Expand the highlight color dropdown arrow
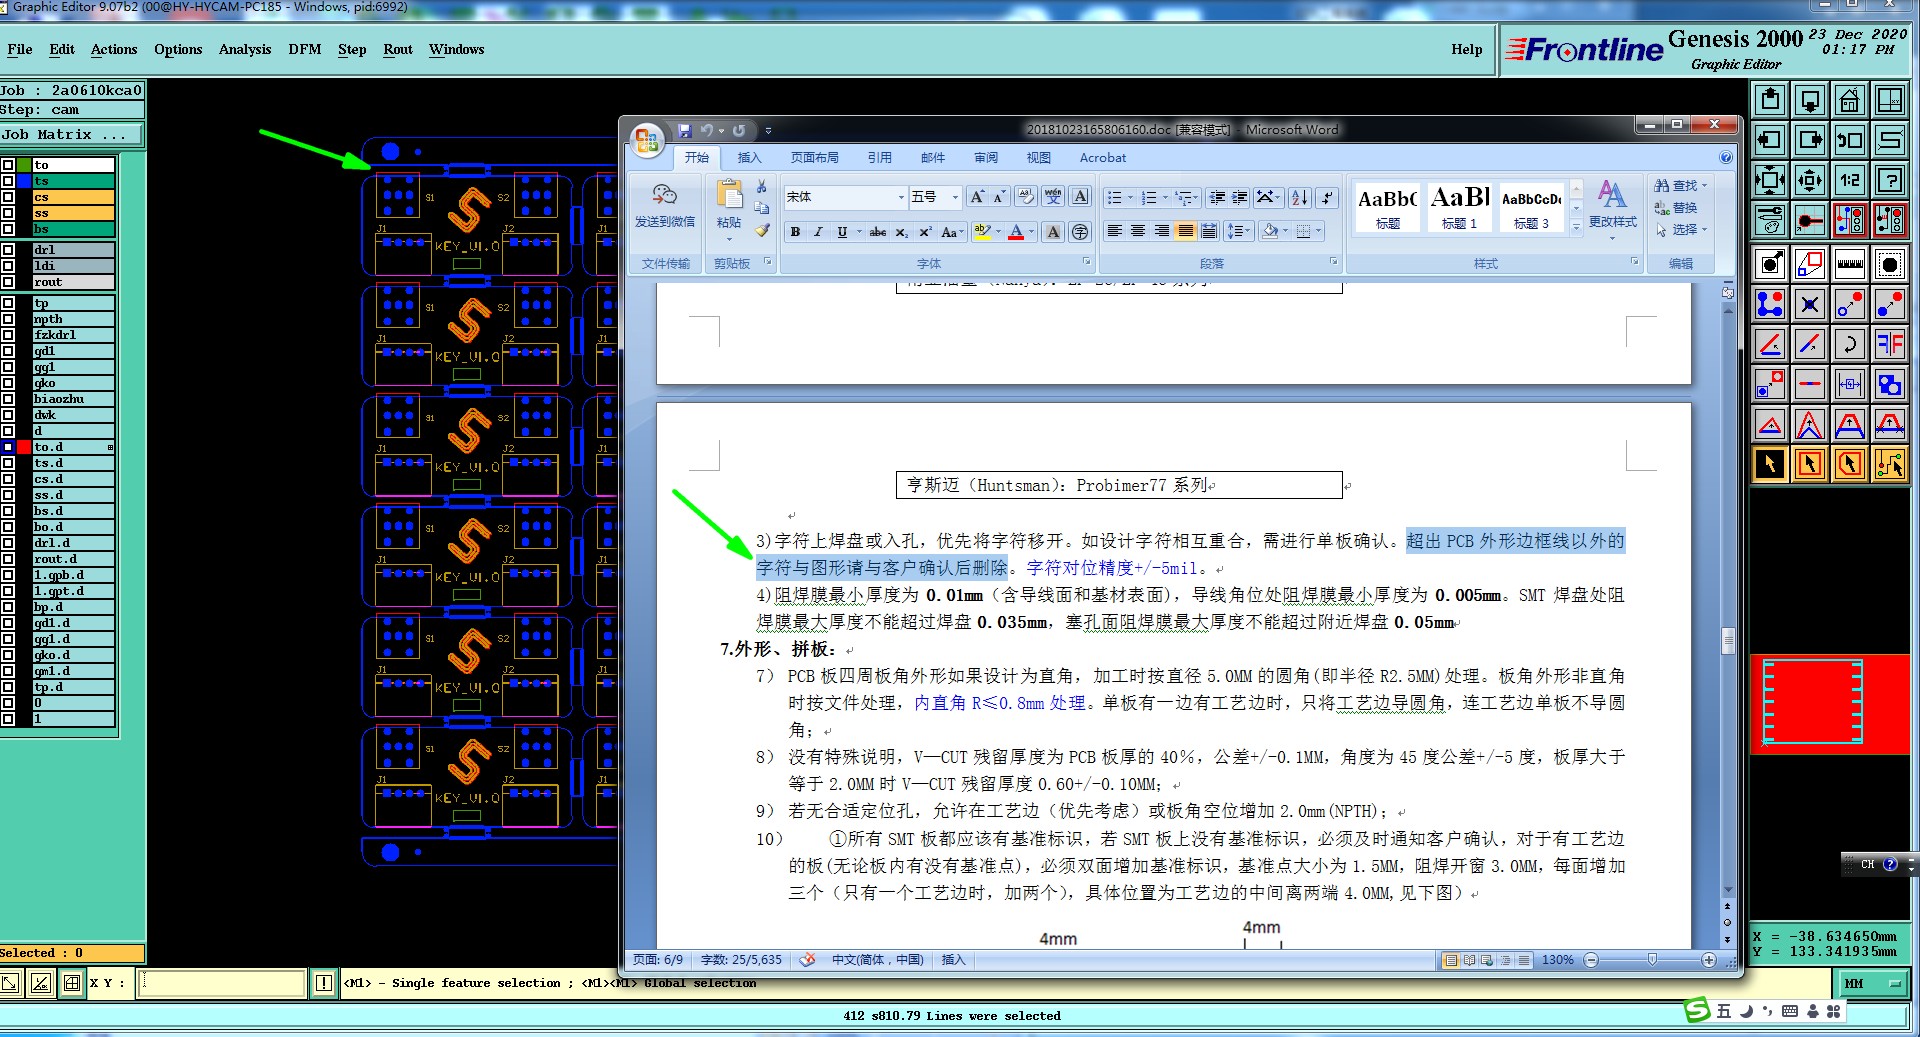 (x=998, y=232)
